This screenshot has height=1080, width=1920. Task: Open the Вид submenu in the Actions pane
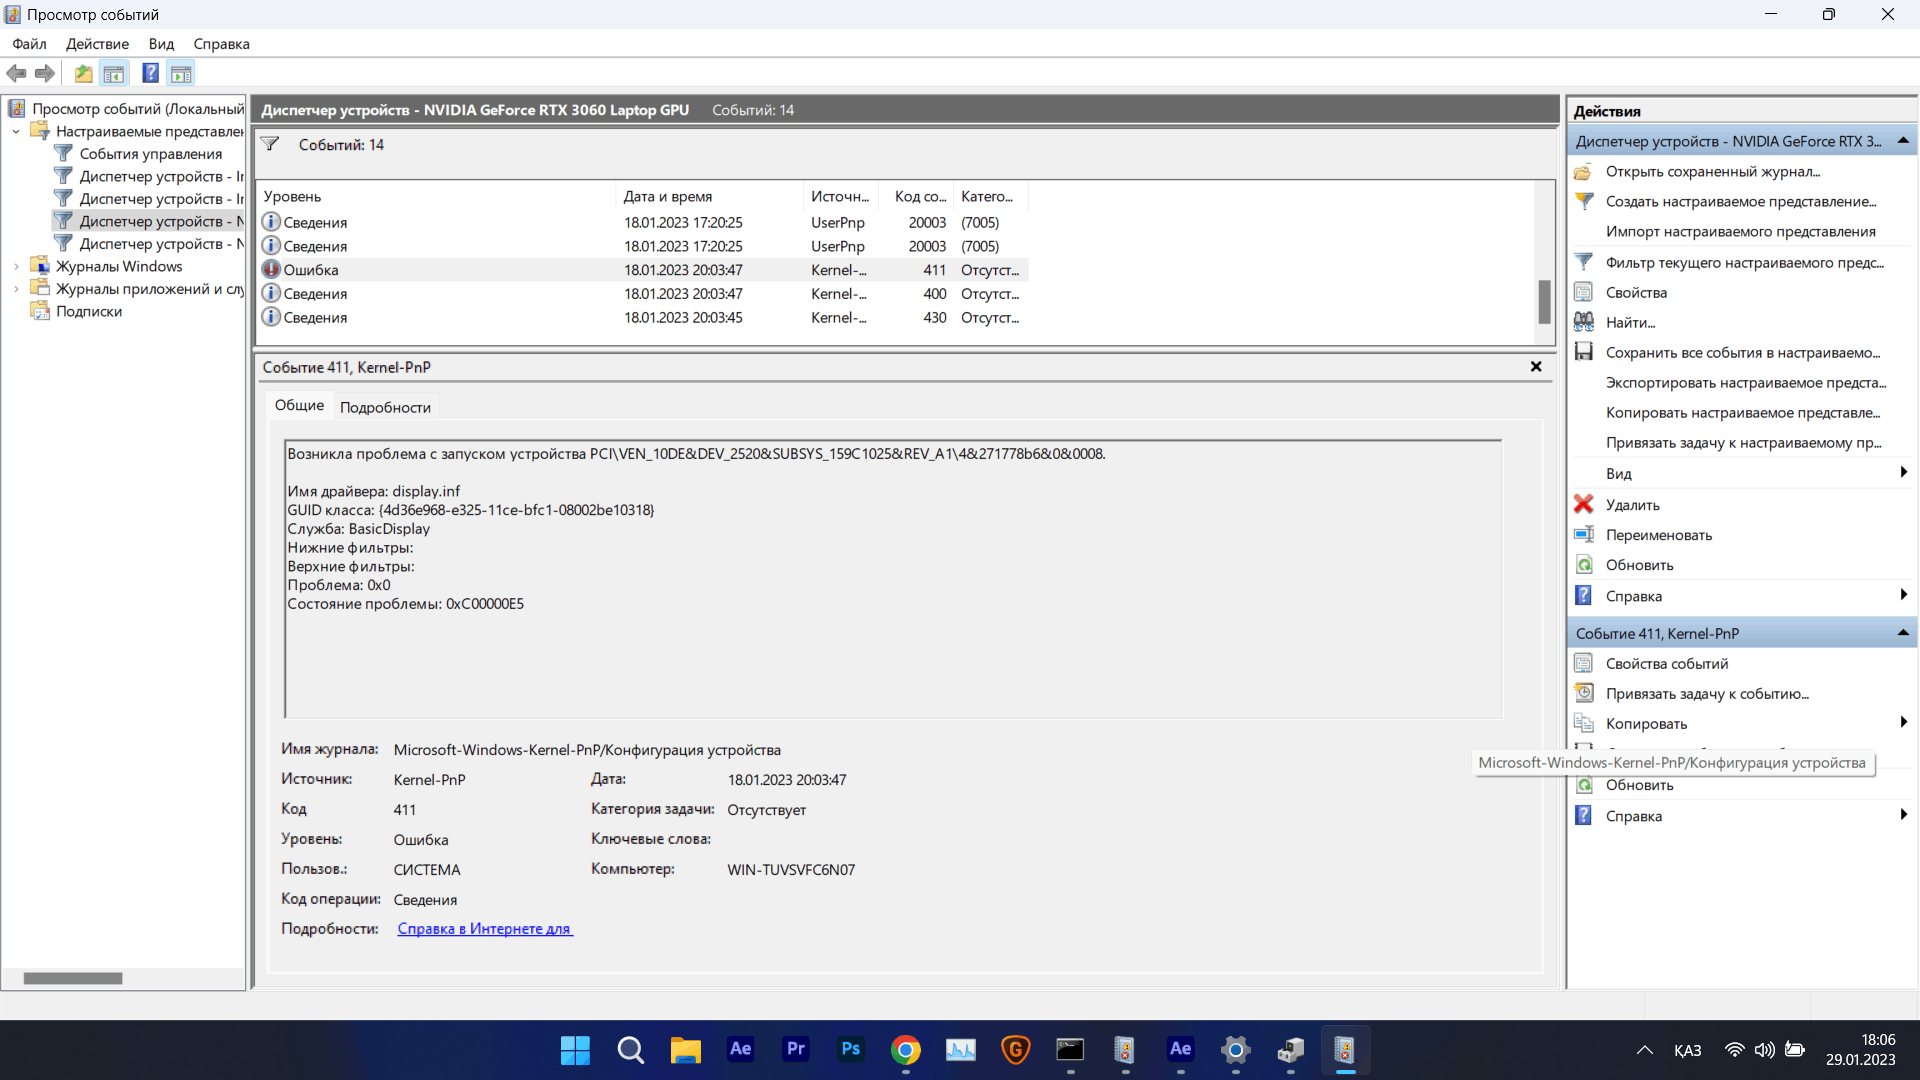click(x=1741, y=473)
